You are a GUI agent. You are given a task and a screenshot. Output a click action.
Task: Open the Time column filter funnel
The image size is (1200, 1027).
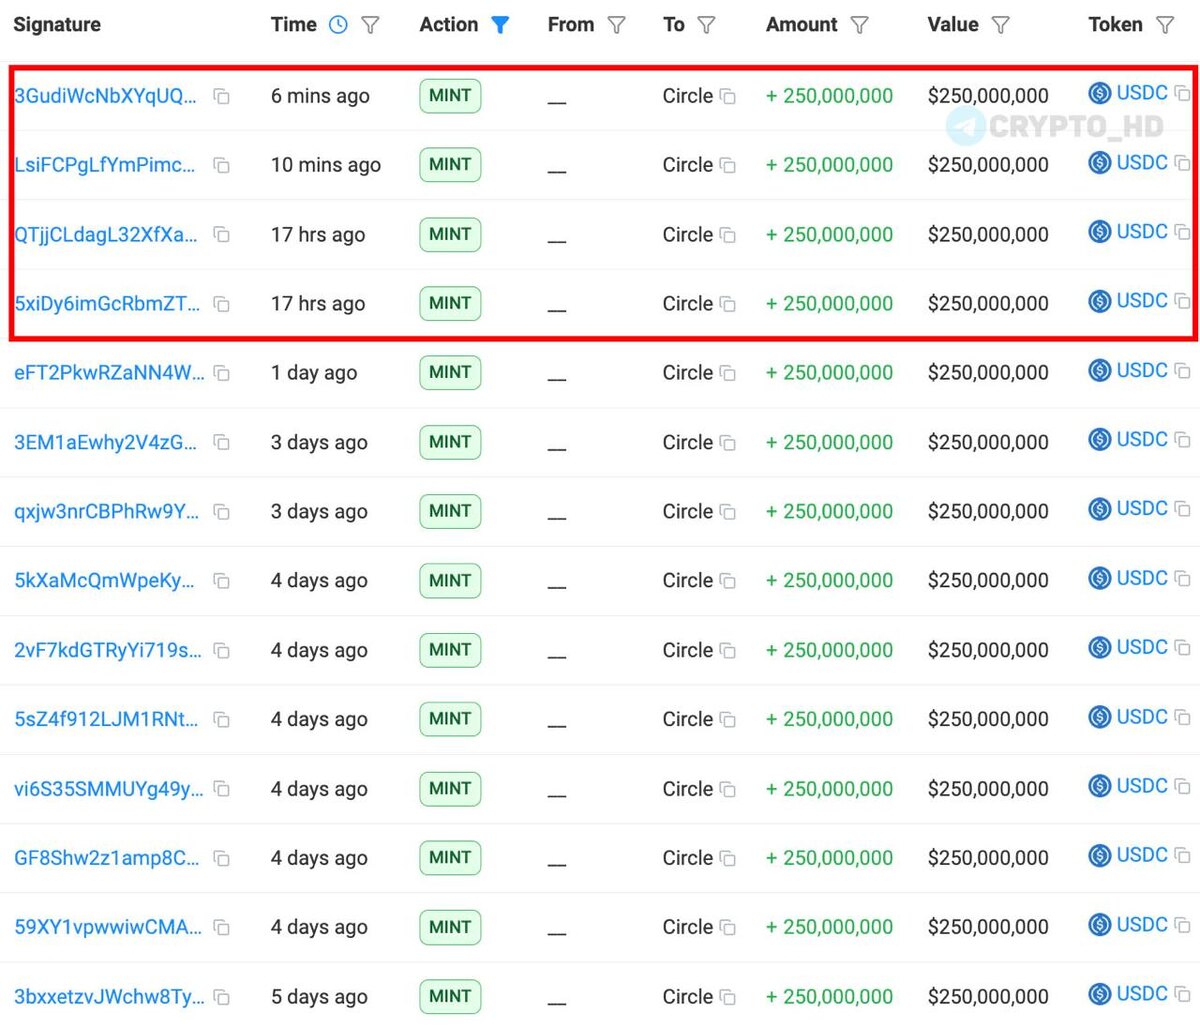tap(370, 25)
